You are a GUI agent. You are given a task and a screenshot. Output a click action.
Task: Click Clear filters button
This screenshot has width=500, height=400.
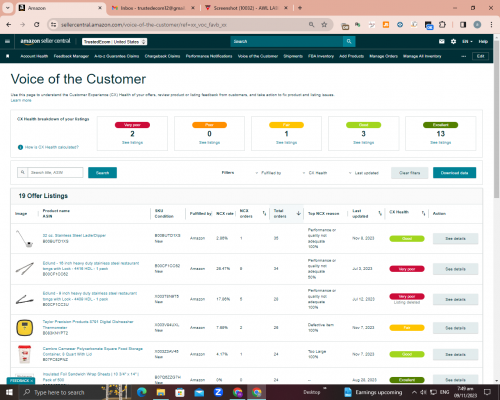click(x=410, y=173)
